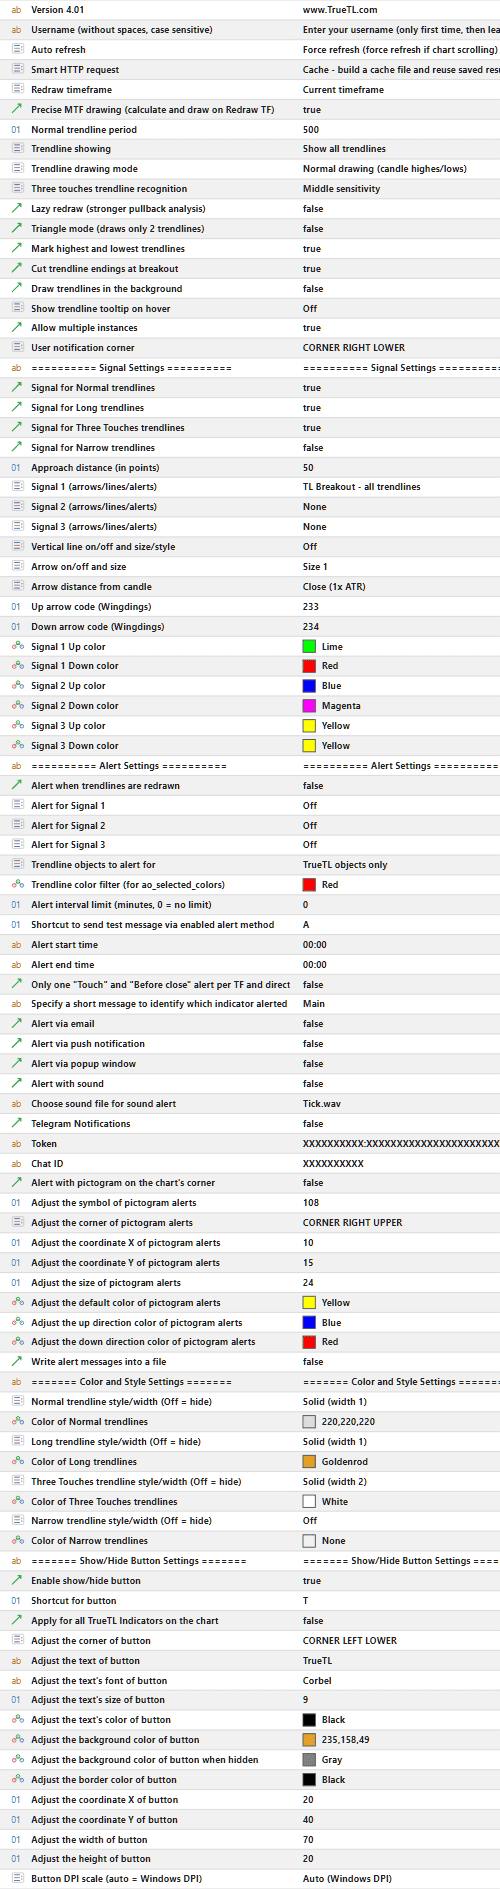Viewport: 500px width, 1889px height.
Task: Click the '01' icon for Normal trendline period
Action: [16, 129]
